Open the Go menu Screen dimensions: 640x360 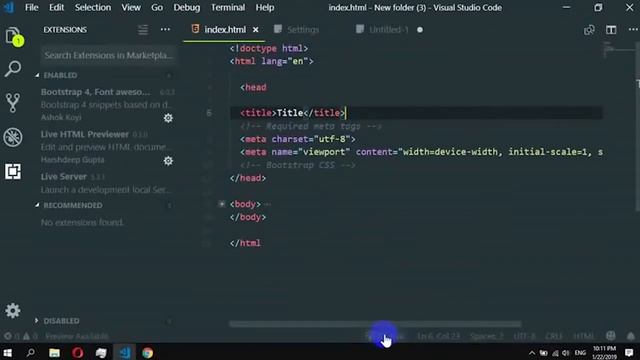click(157, 7)
